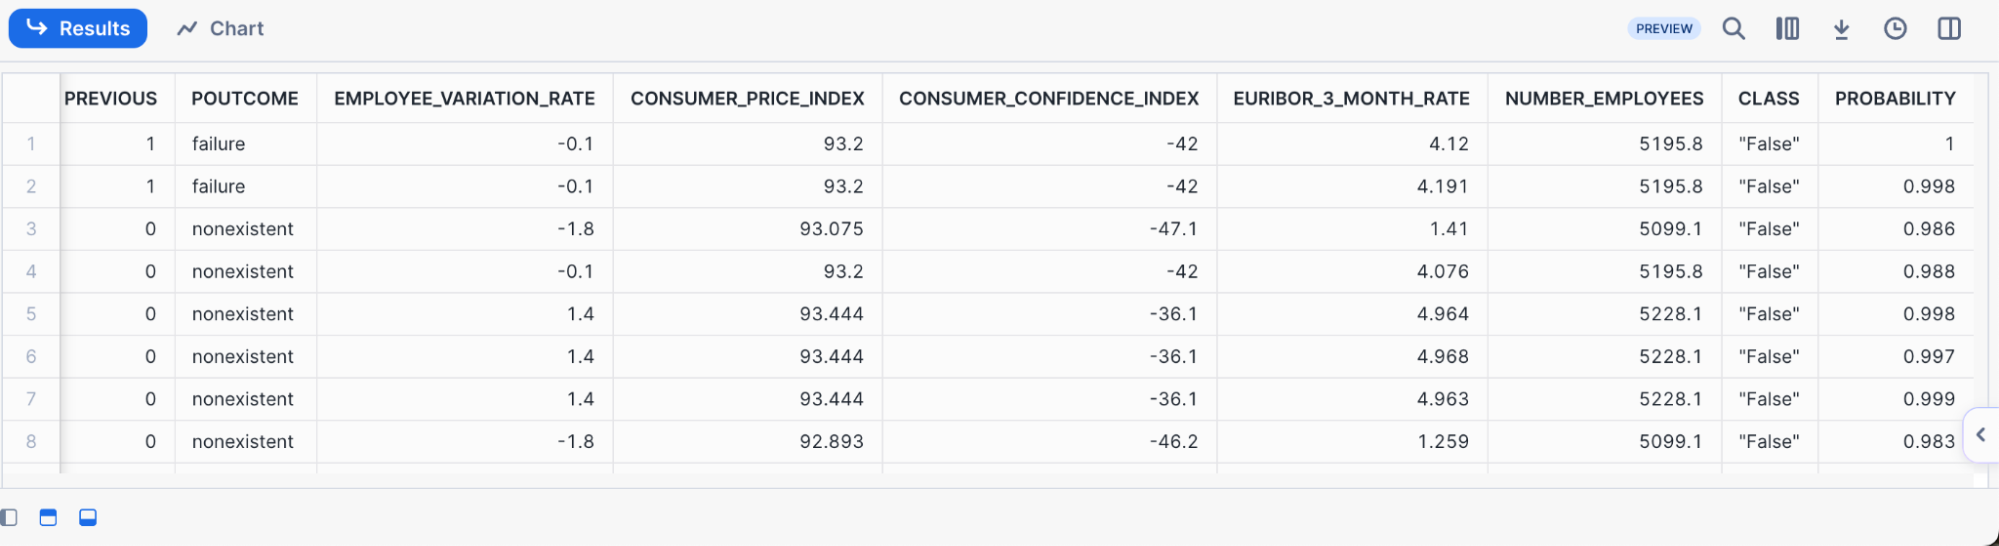Screen dimensions: 1999x546
Task: Click the POUTCOME column header
Action: tap(245, 98)
